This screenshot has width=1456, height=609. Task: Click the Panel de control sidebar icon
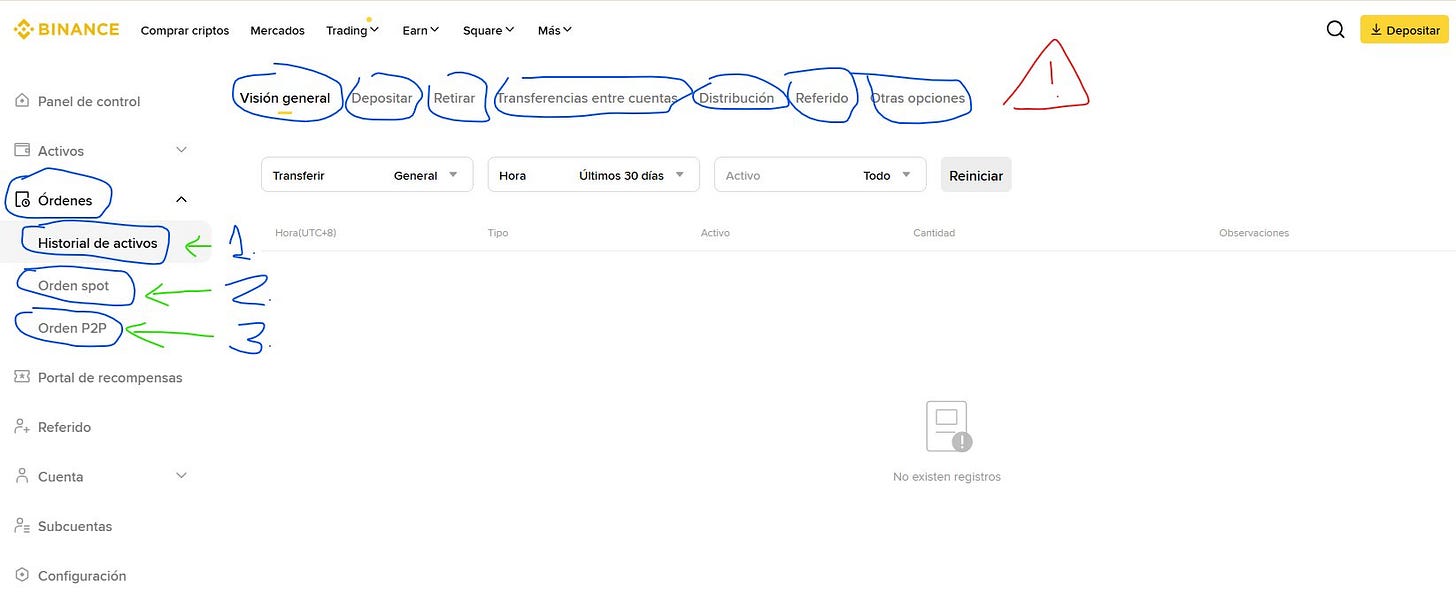point(22,101)
